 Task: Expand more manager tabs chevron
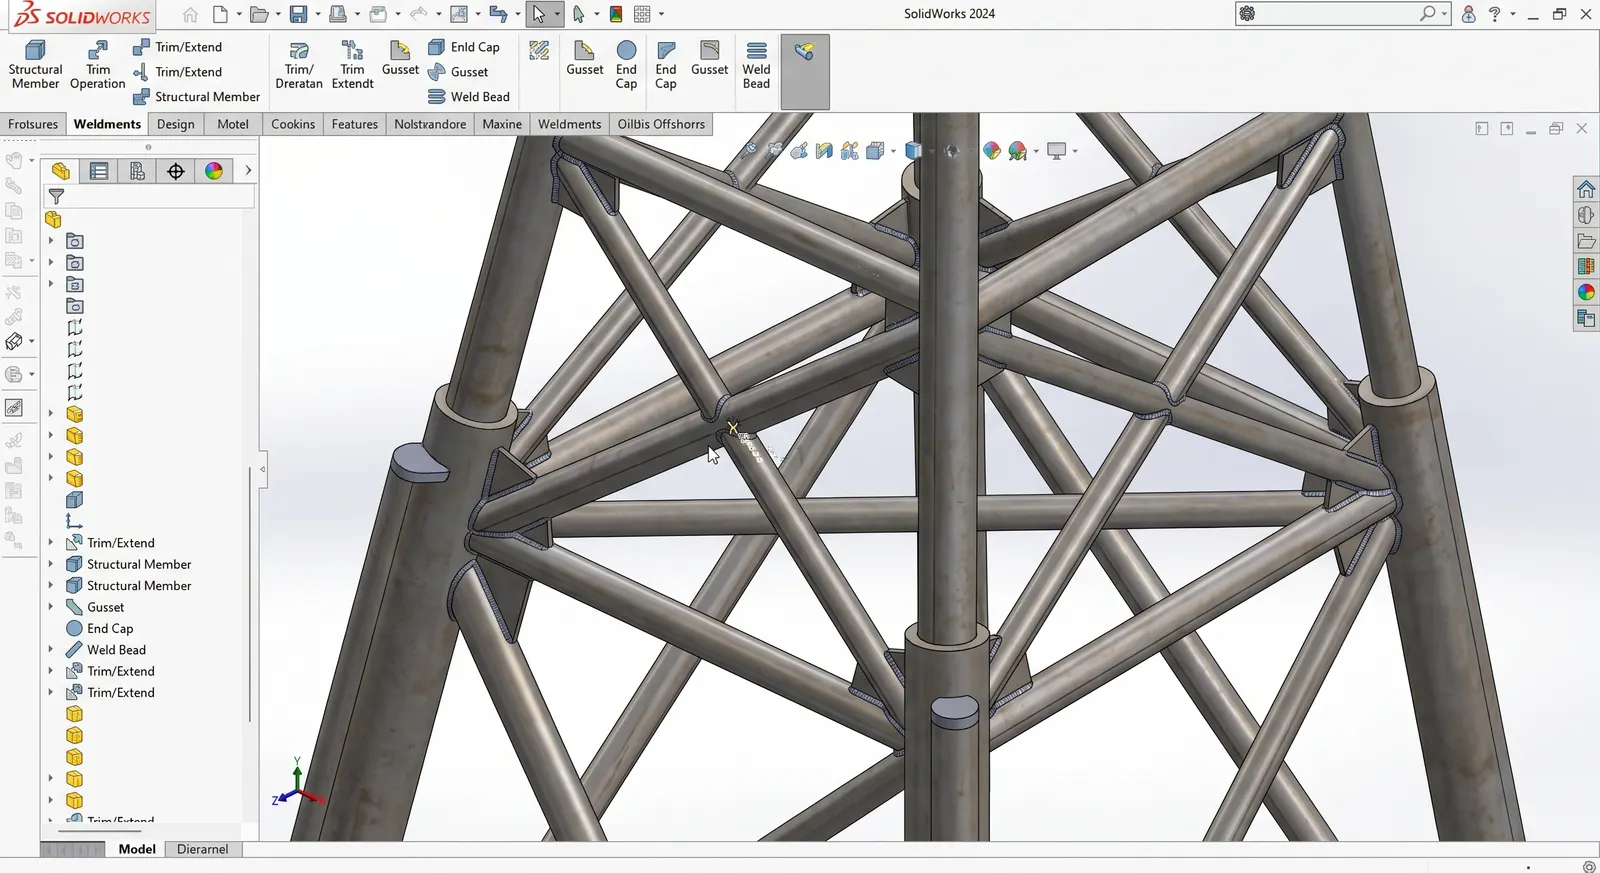click(x=248, y=171)
